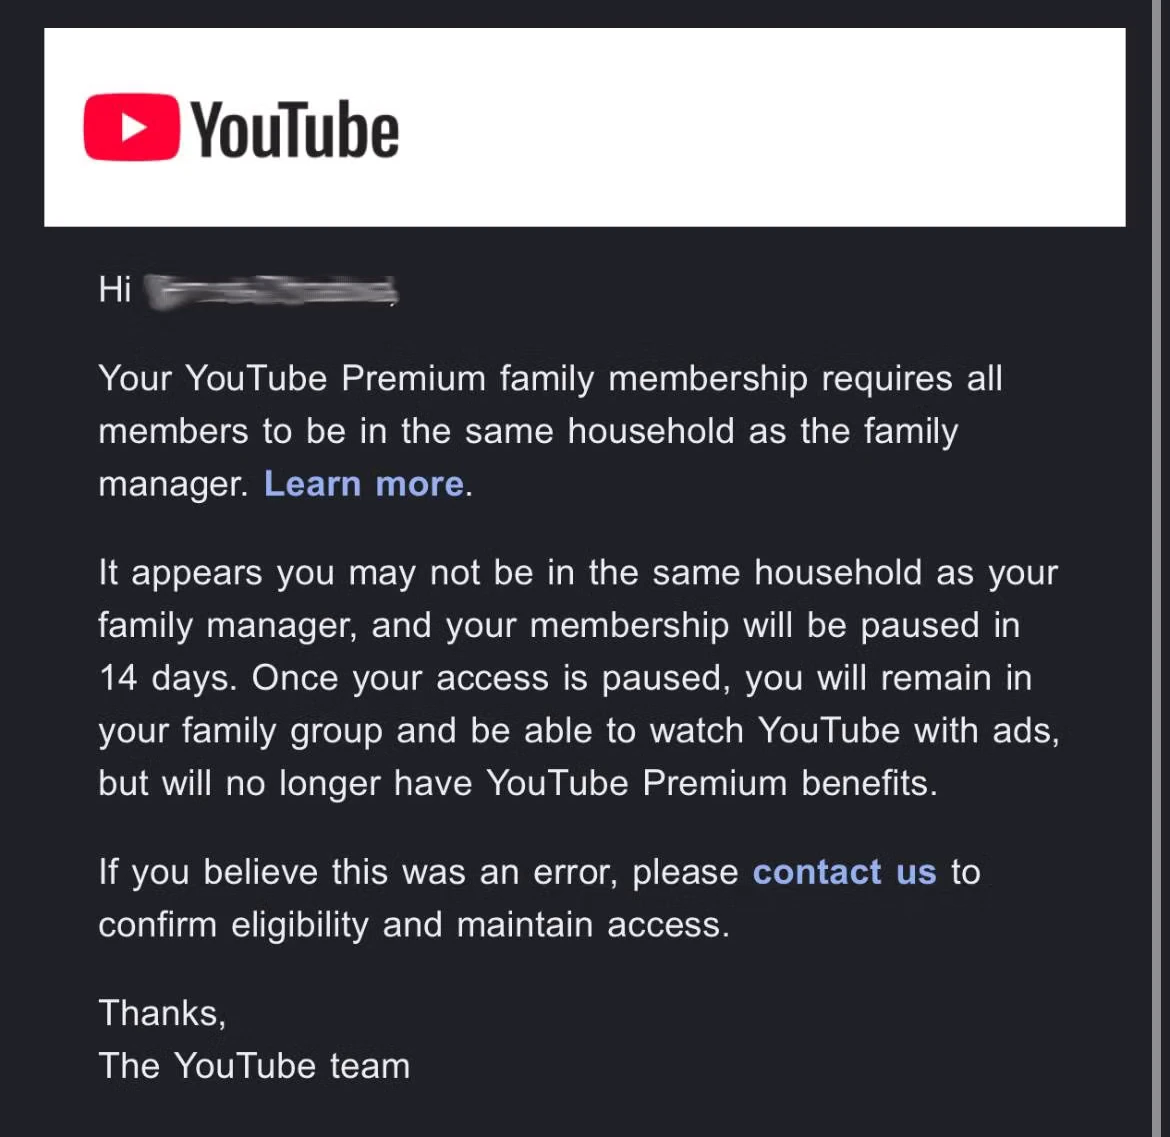Click the but will no longer have line
This screenshot has height=1137, width=1170.
[x=518, y=783]
